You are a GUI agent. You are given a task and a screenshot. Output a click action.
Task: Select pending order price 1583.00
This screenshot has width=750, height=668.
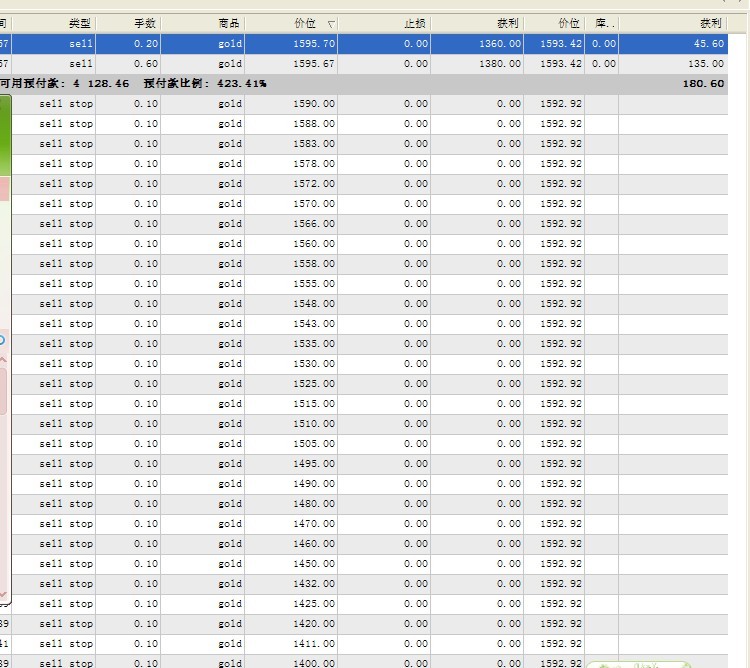314,144
